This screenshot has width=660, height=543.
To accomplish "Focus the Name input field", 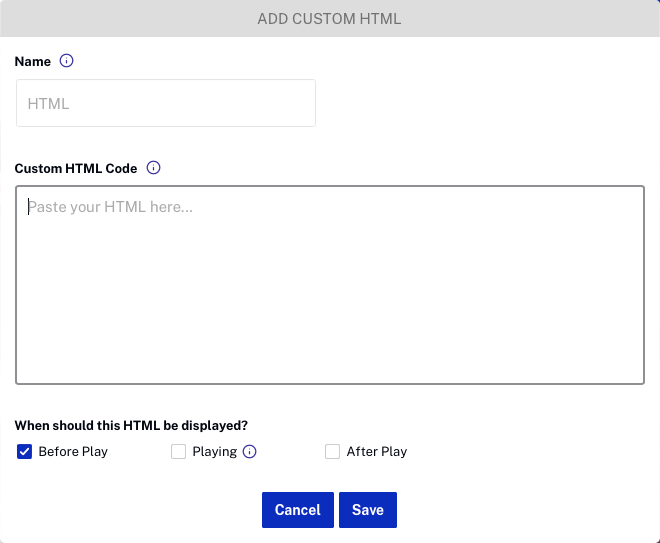I will tap(166, 103).
